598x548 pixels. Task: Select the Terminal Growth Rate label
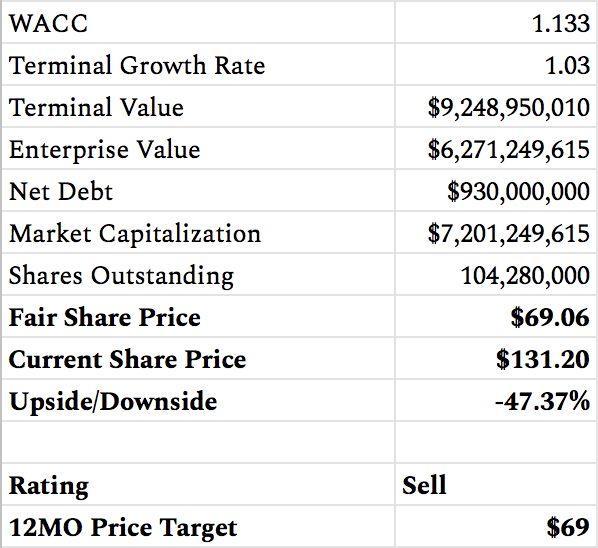pyautogui.click(x=137, y=65)
